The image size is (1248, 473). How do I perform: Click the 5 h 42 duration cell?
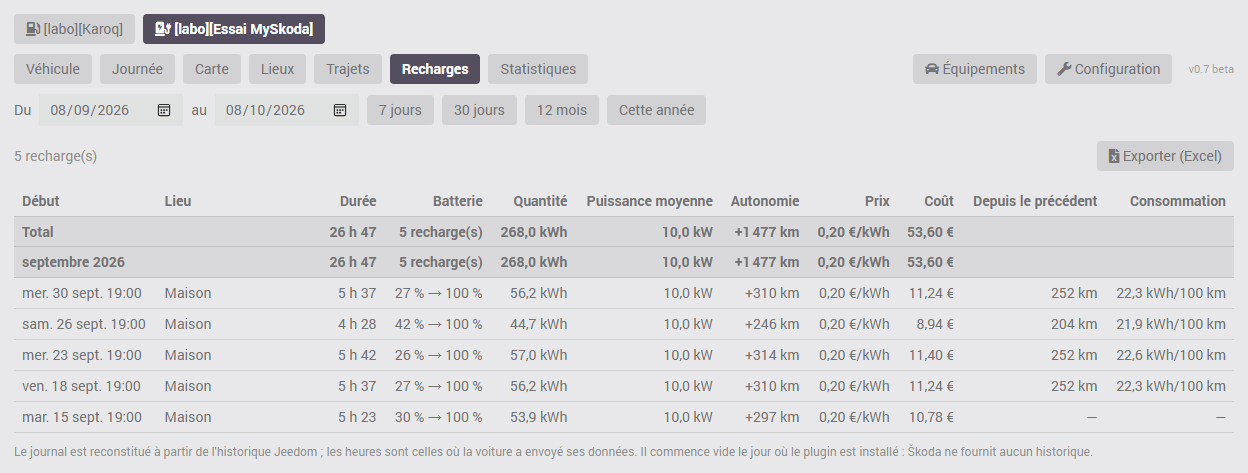point(357,355)
